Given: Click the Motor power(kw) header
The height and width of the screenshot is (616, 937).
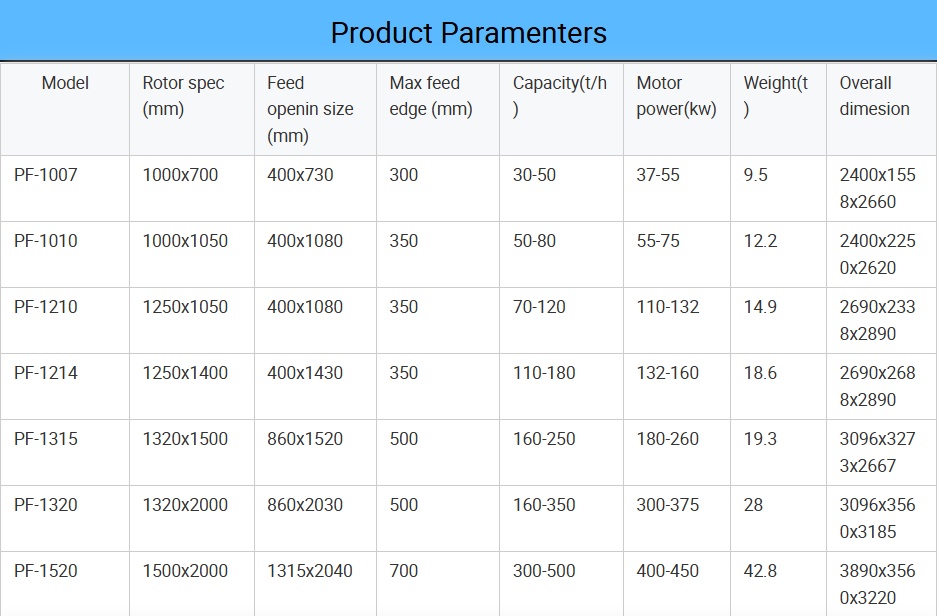Looking at the screenshot, I should tap(676, 96).
